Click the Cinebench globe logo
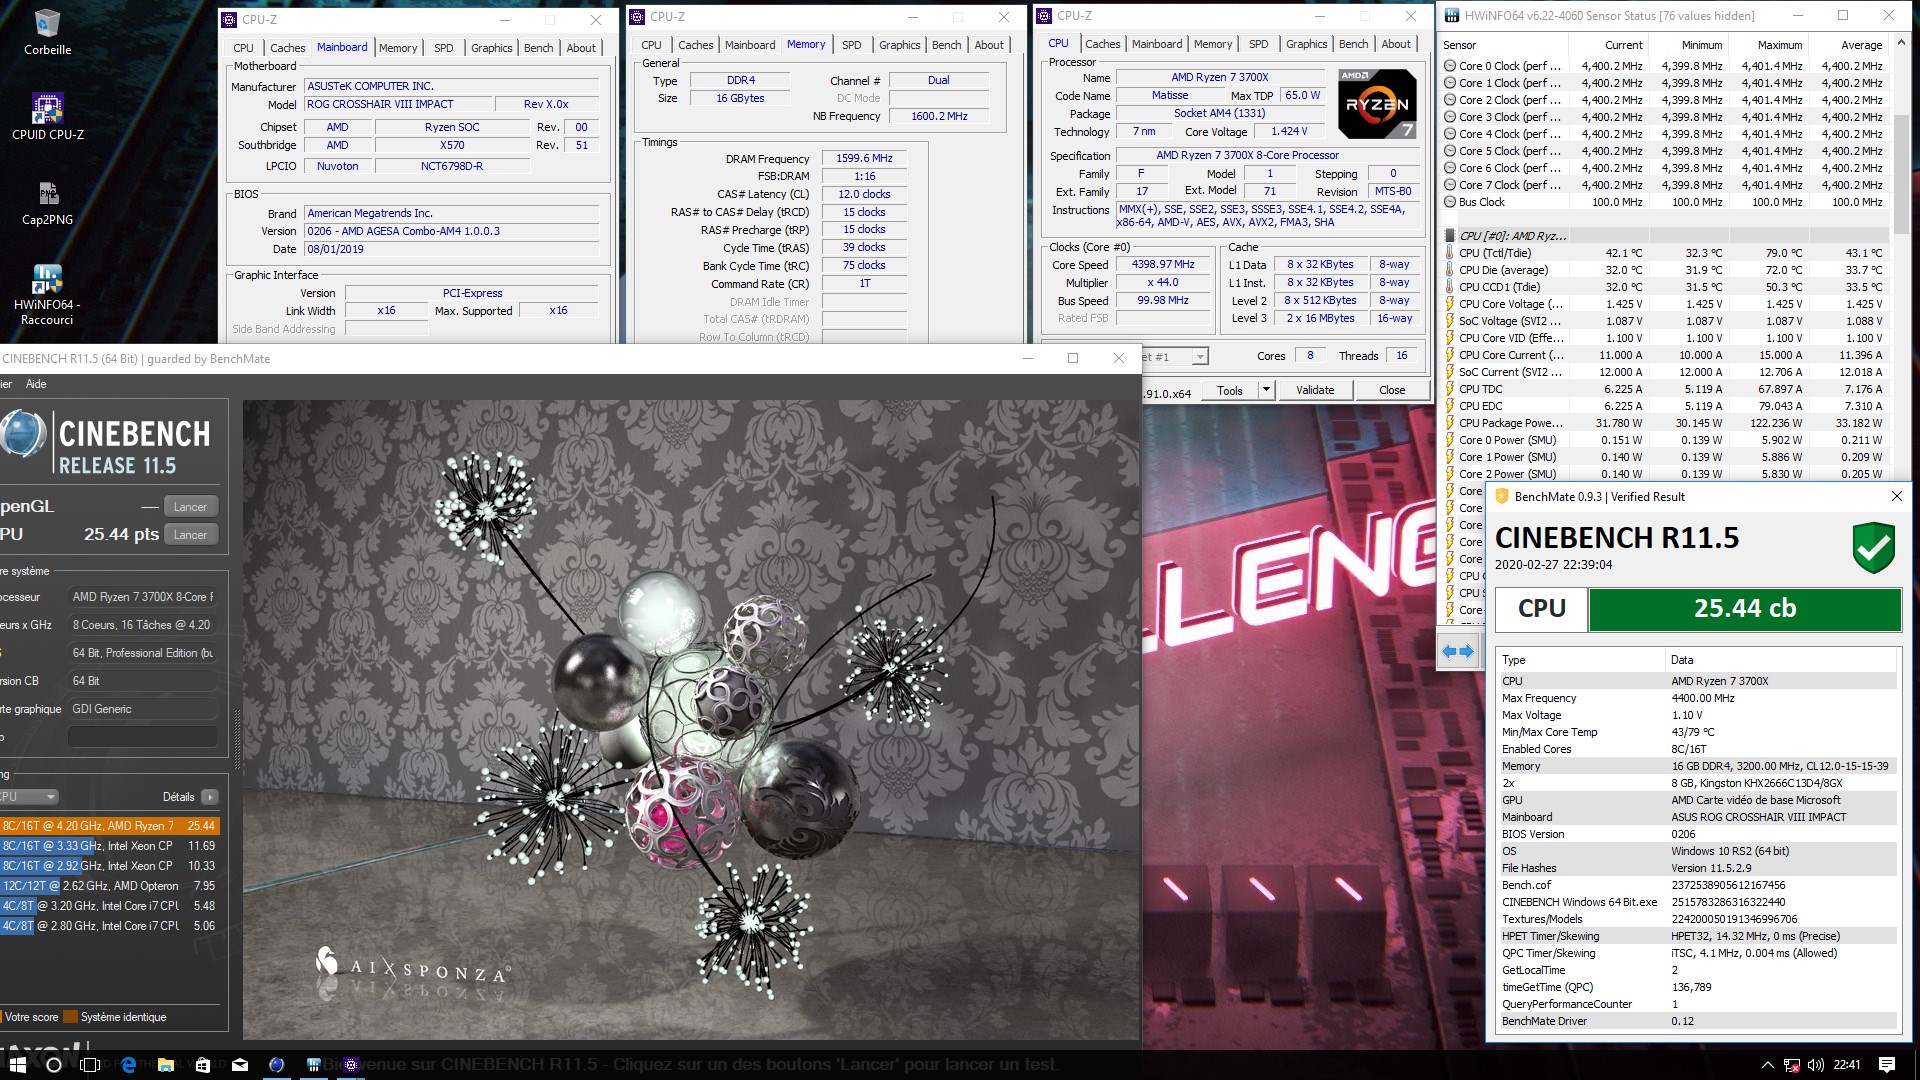1920x1080 pixels. tap(22, 435)
